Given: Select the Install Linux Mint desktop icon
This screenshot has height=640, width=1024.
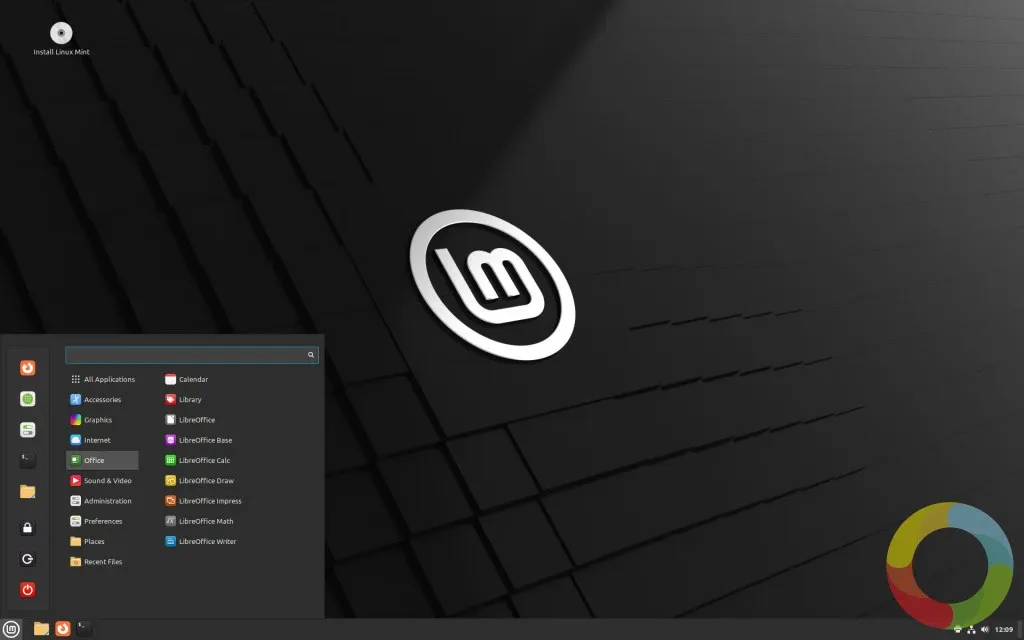Looking at the screenshot, I should pyautogui.click(x=61, y=39).
